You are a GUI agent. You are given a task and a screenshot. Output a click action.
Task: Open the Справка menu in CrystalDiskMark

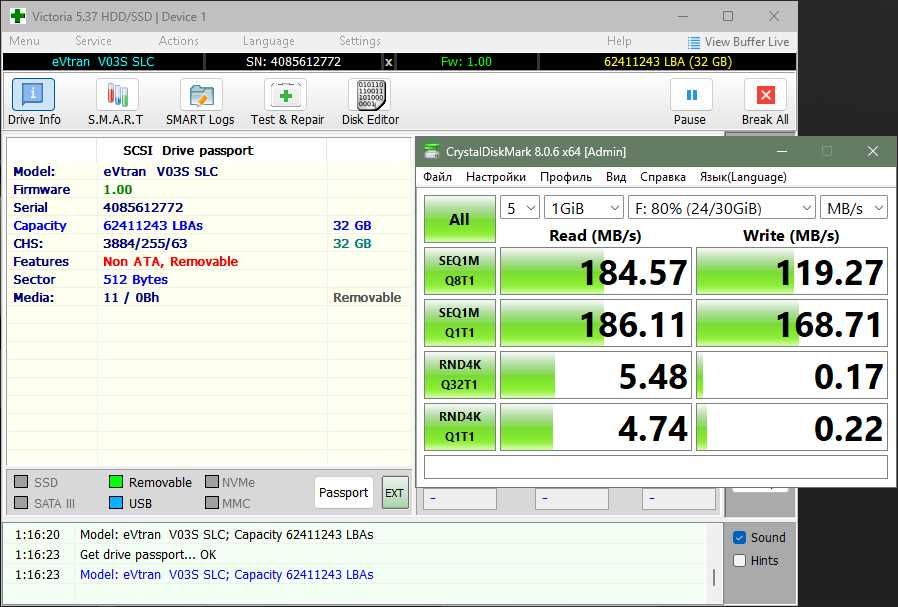pos(663,177)
